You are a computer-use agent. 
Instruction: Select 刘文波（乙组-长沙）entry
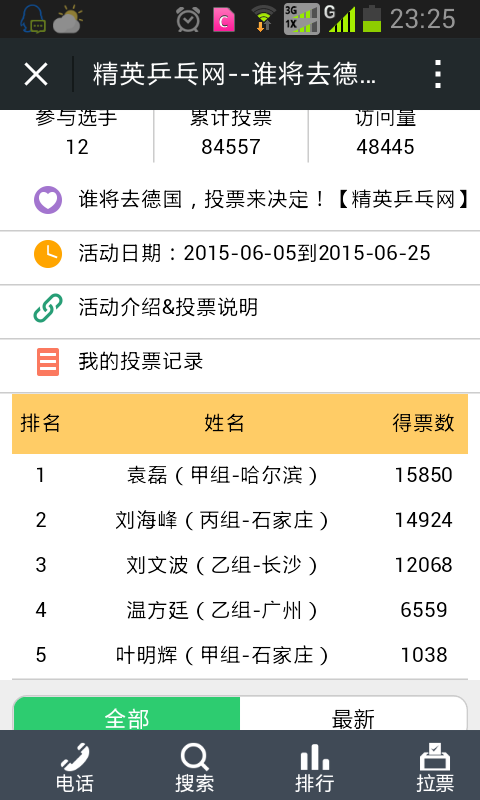(240, 565)
